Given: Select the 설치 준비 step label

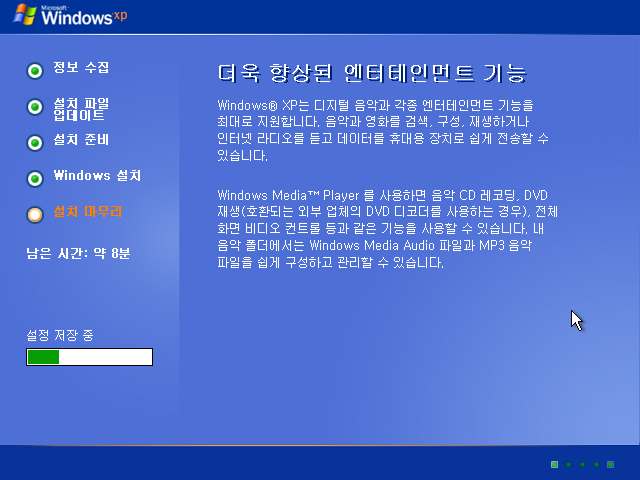Looking at the screenshot, I should click(x=81, y=140).
